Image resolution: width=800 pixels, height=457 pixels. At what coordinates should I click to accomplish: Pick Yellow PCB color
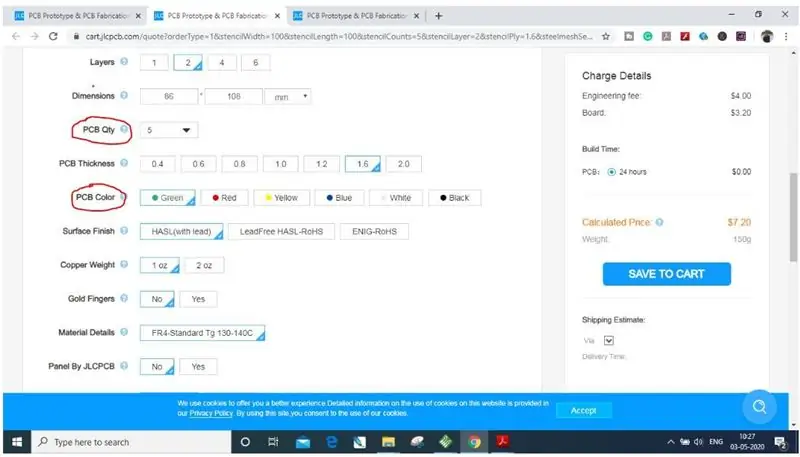click(x=282, y=198)
